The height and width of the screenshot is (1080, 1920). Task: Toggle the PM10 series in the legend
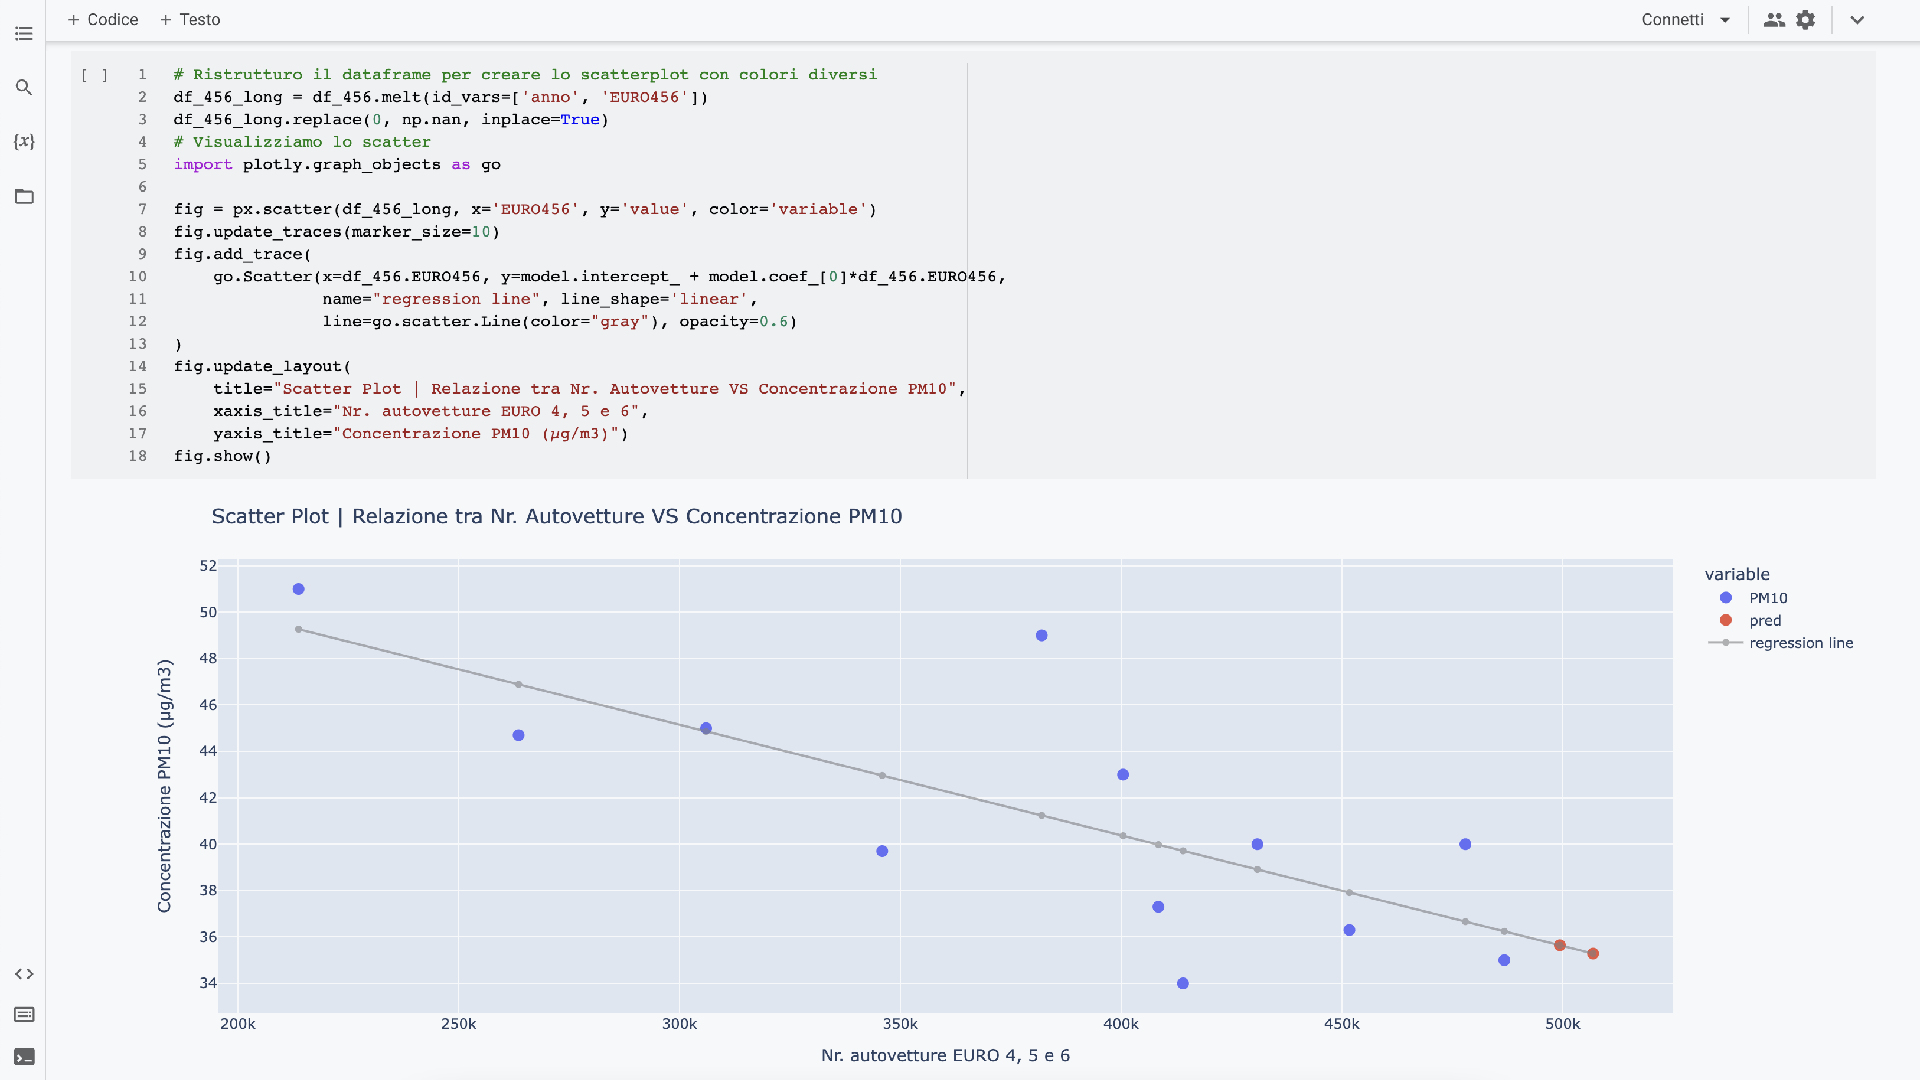point(1766,597)
